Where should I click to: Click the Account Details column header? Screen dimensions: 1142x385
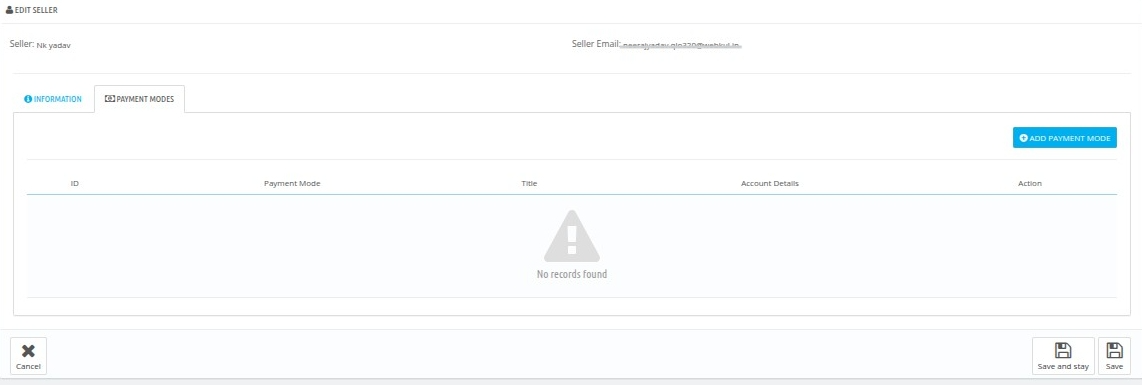pyautogui.click(x=770, y=183)
